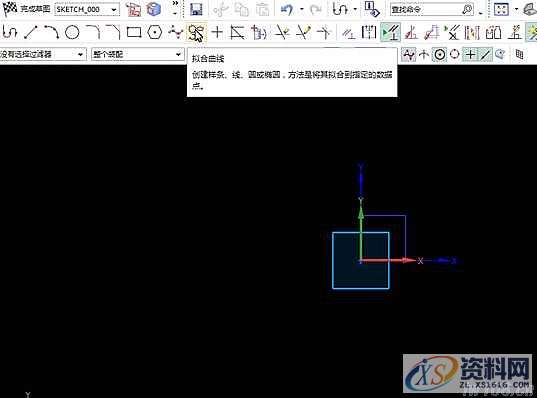
Task: Click the Paste clipboard icon
Action: (262, 10)
